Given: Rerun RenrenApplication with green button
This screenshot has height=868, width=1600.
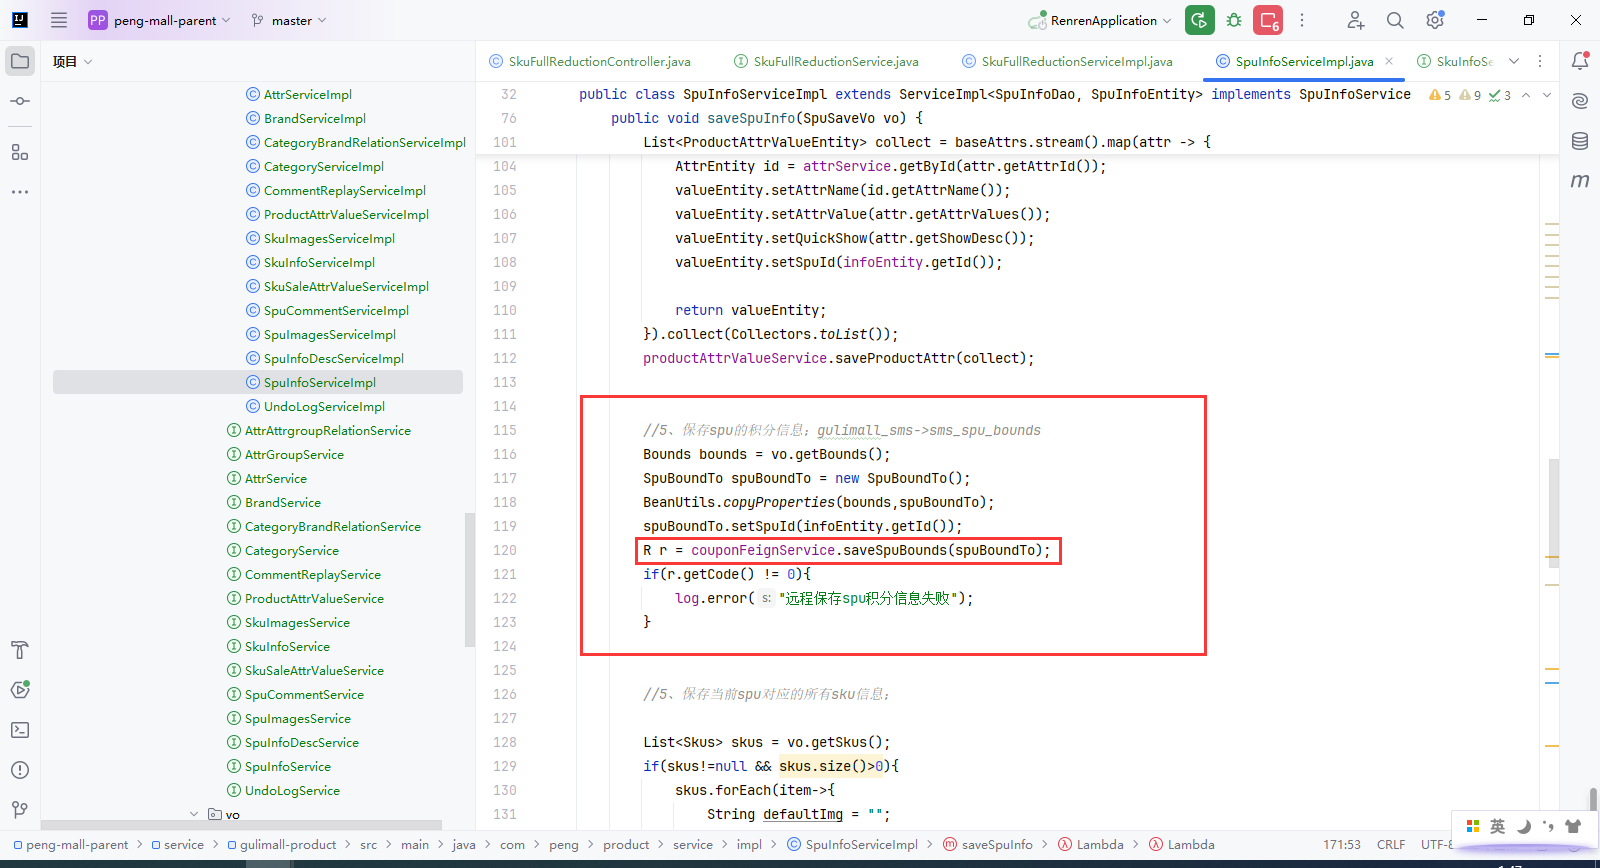Looking at the screenshot, I should [1200, 20].
